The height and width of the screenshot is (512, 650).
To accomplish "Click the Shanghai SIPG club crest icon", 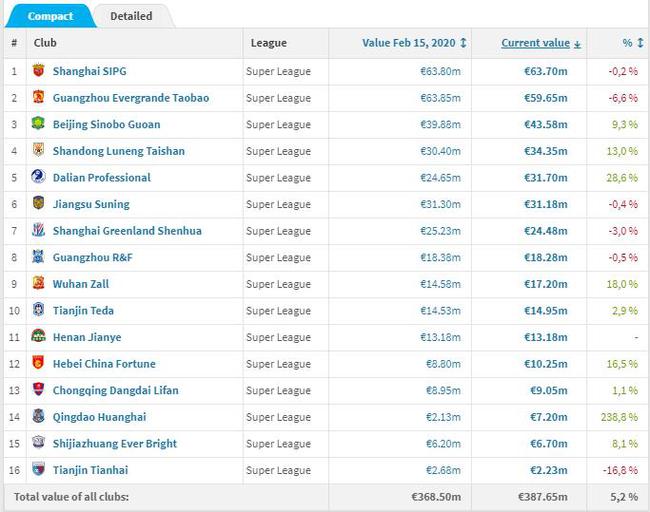I will [x=38, y=71].
